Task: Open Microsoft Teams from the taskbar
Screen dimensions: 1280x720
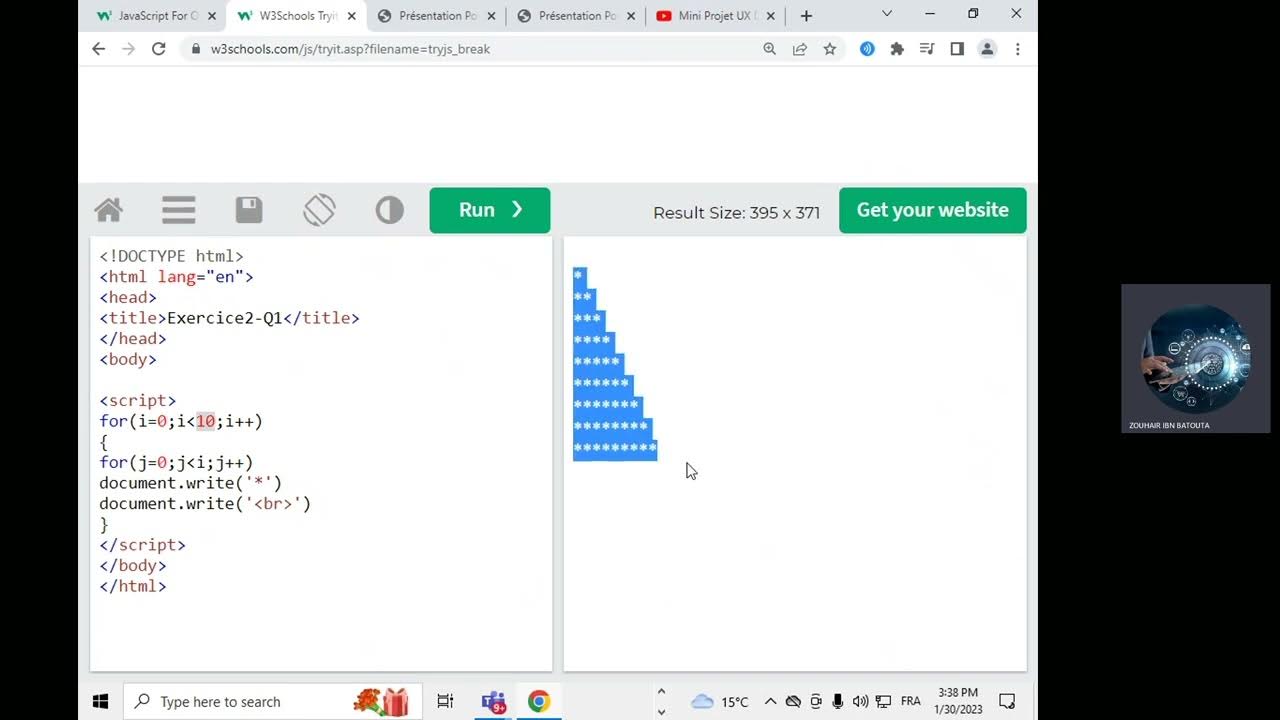Action: coord(493,701)
